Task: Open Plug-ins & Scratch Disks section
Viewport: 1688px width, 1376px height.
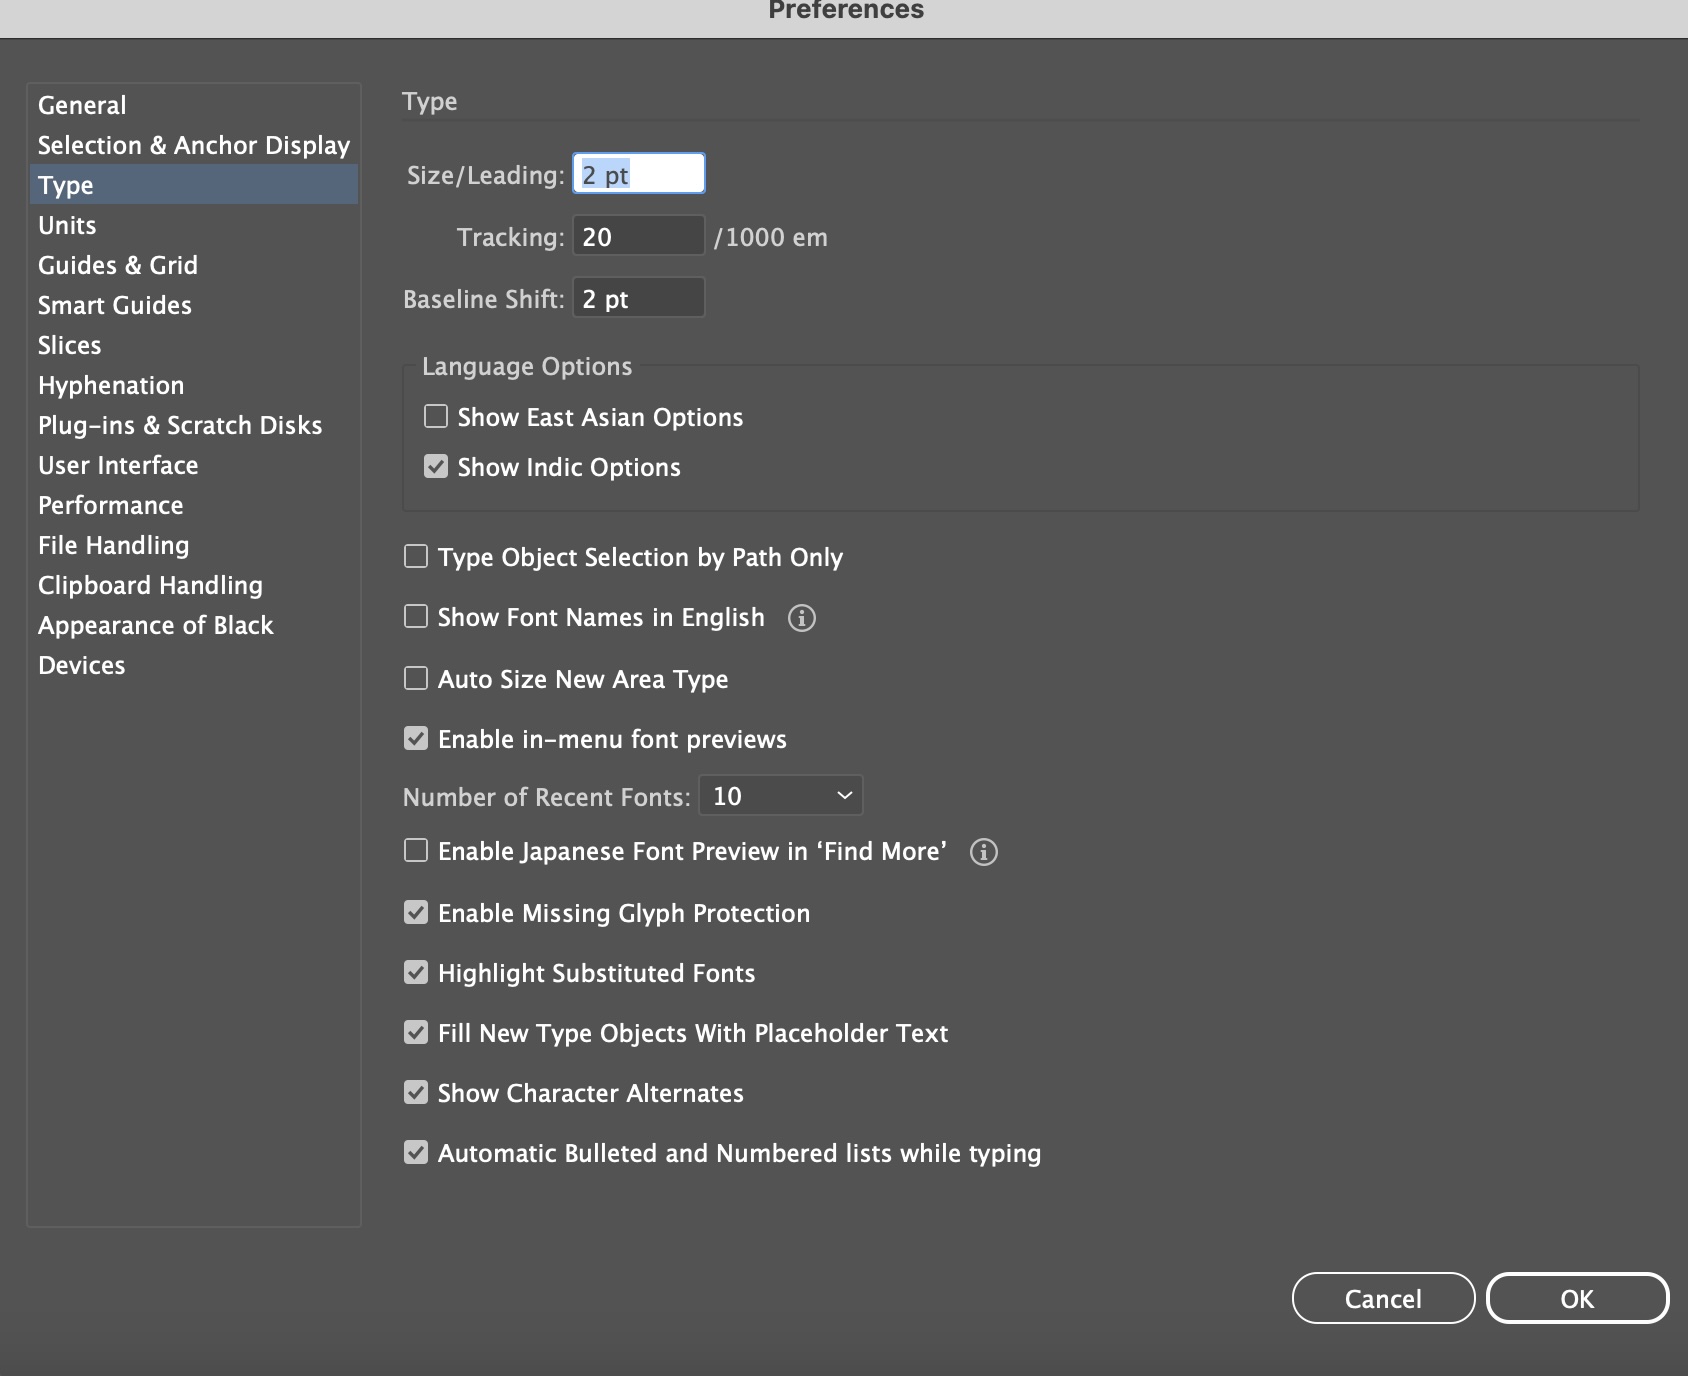Action: point(180,425)
